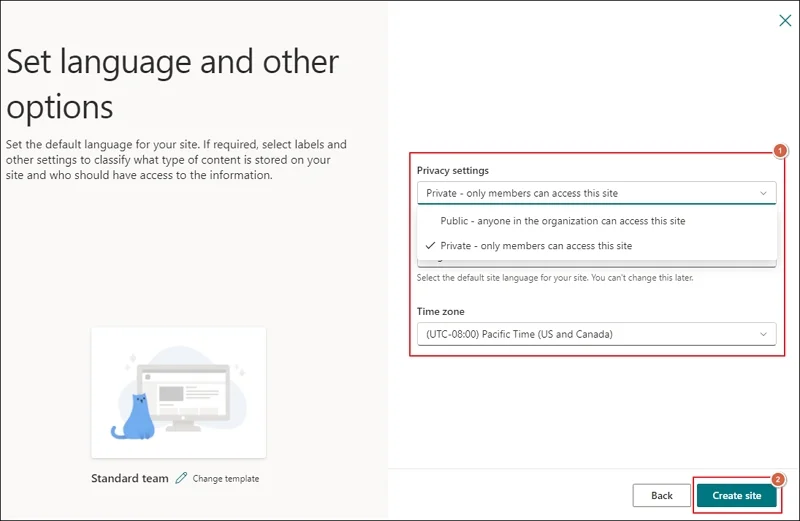This screenshot has height=521, width=800.
Task: Choose Public - anyone in the organization option
Action: point(596,221)
